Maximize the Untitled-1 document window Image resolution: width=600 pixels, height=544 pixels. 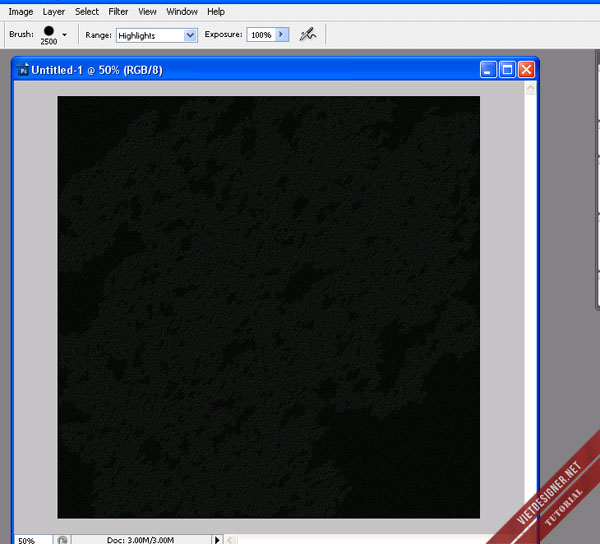pos(507,70)
